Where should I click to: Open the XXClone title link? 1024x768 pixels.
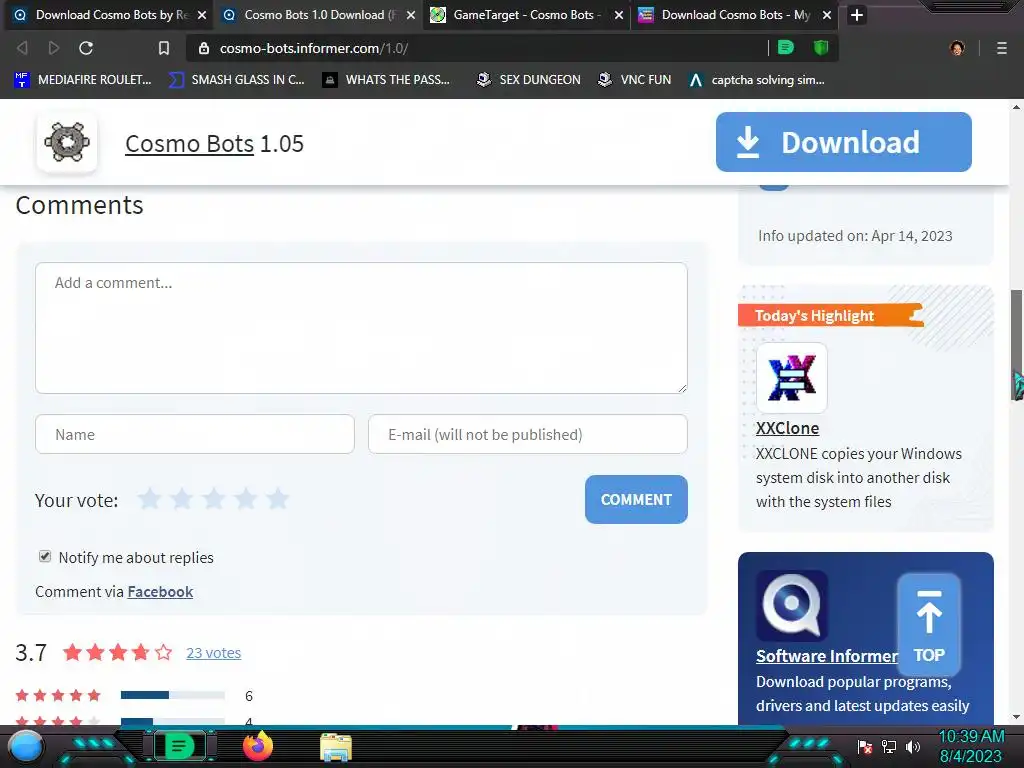[787, 428]
